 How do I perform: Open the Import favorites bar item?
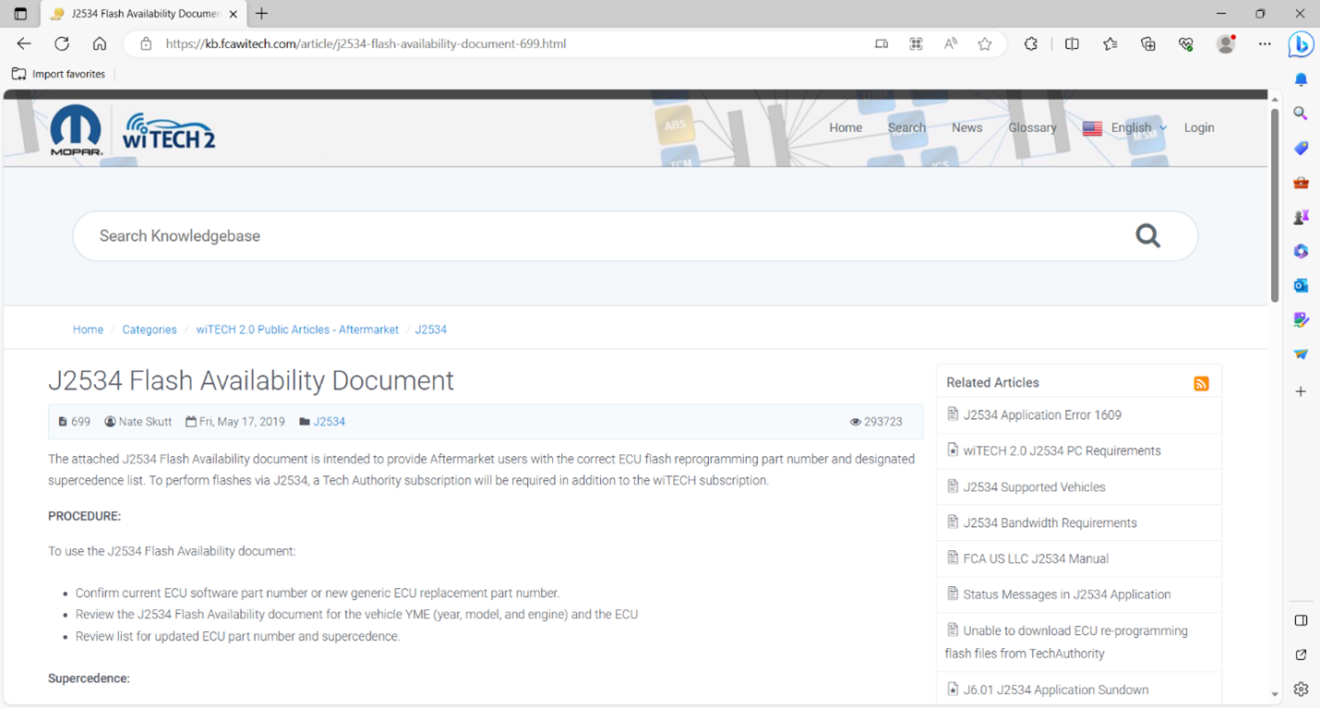[58, 74]
